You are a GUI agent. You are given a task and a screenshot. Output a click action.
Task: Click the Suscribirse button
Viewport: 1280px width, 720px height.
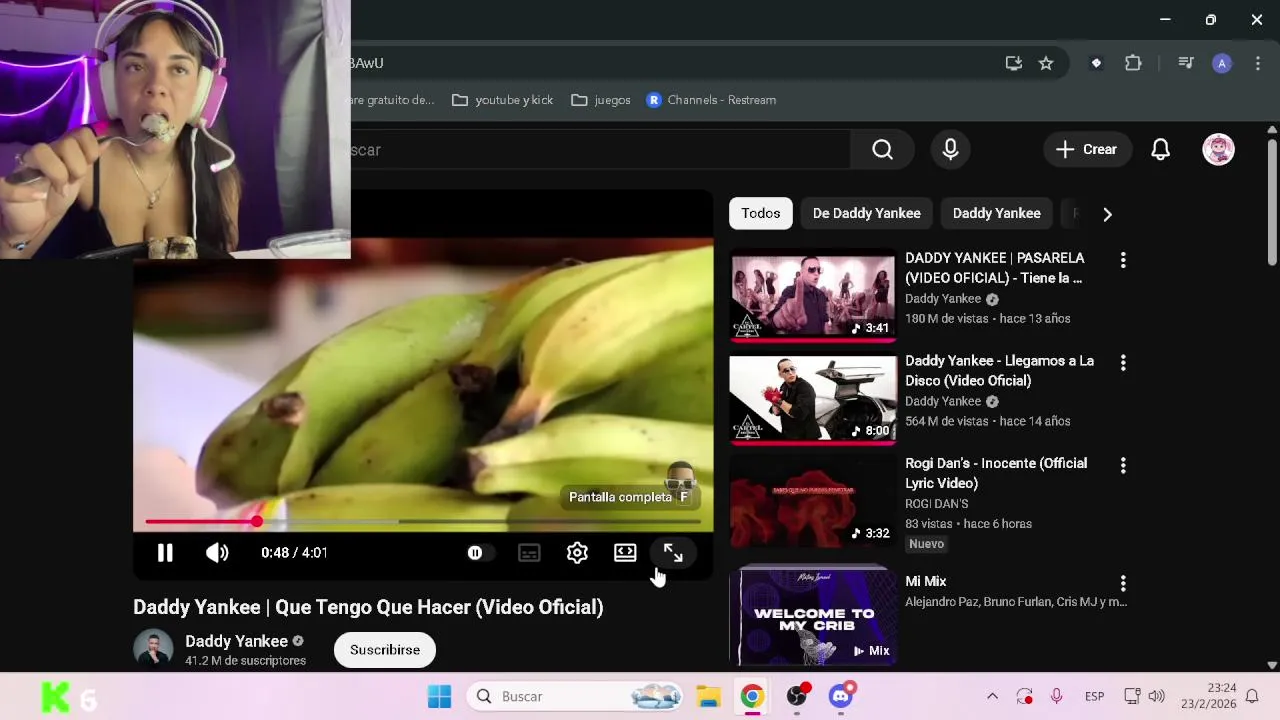(385, 650)
